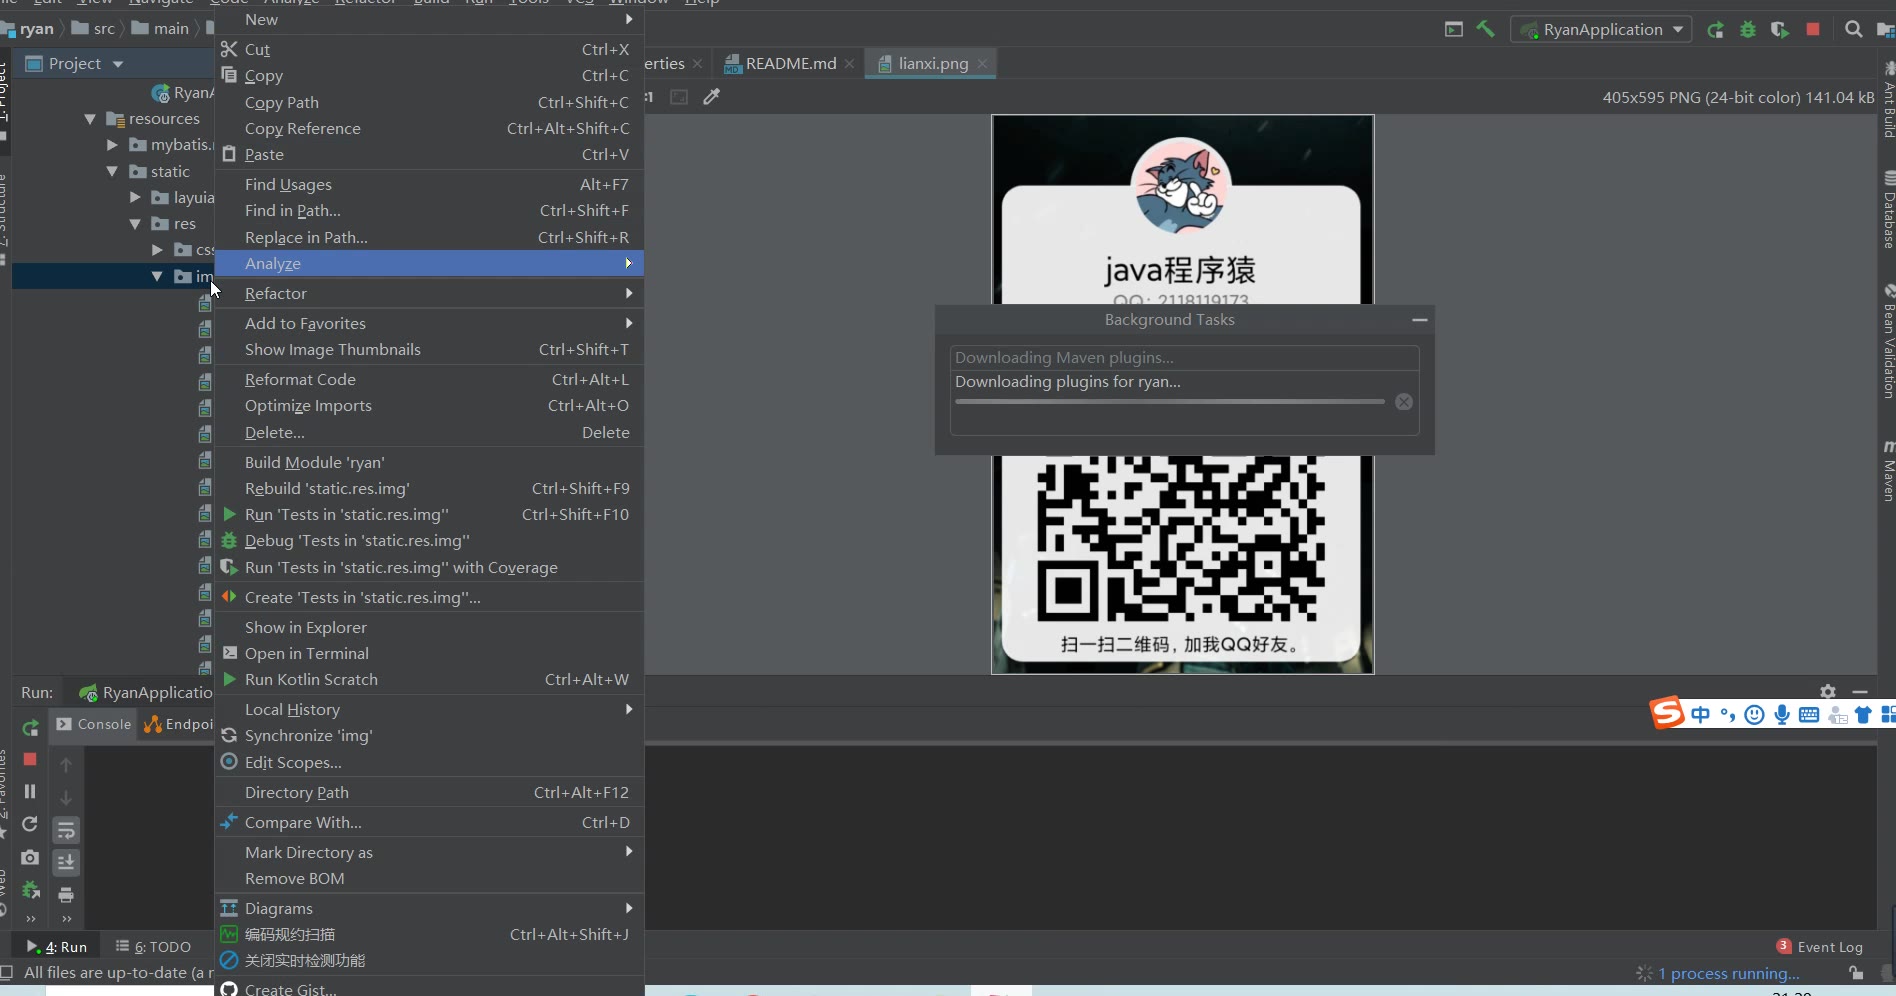The height and width of the screenshot is (996, 1896).
Task: Select Mark Directory as submenu
Action: click(429, 852)
